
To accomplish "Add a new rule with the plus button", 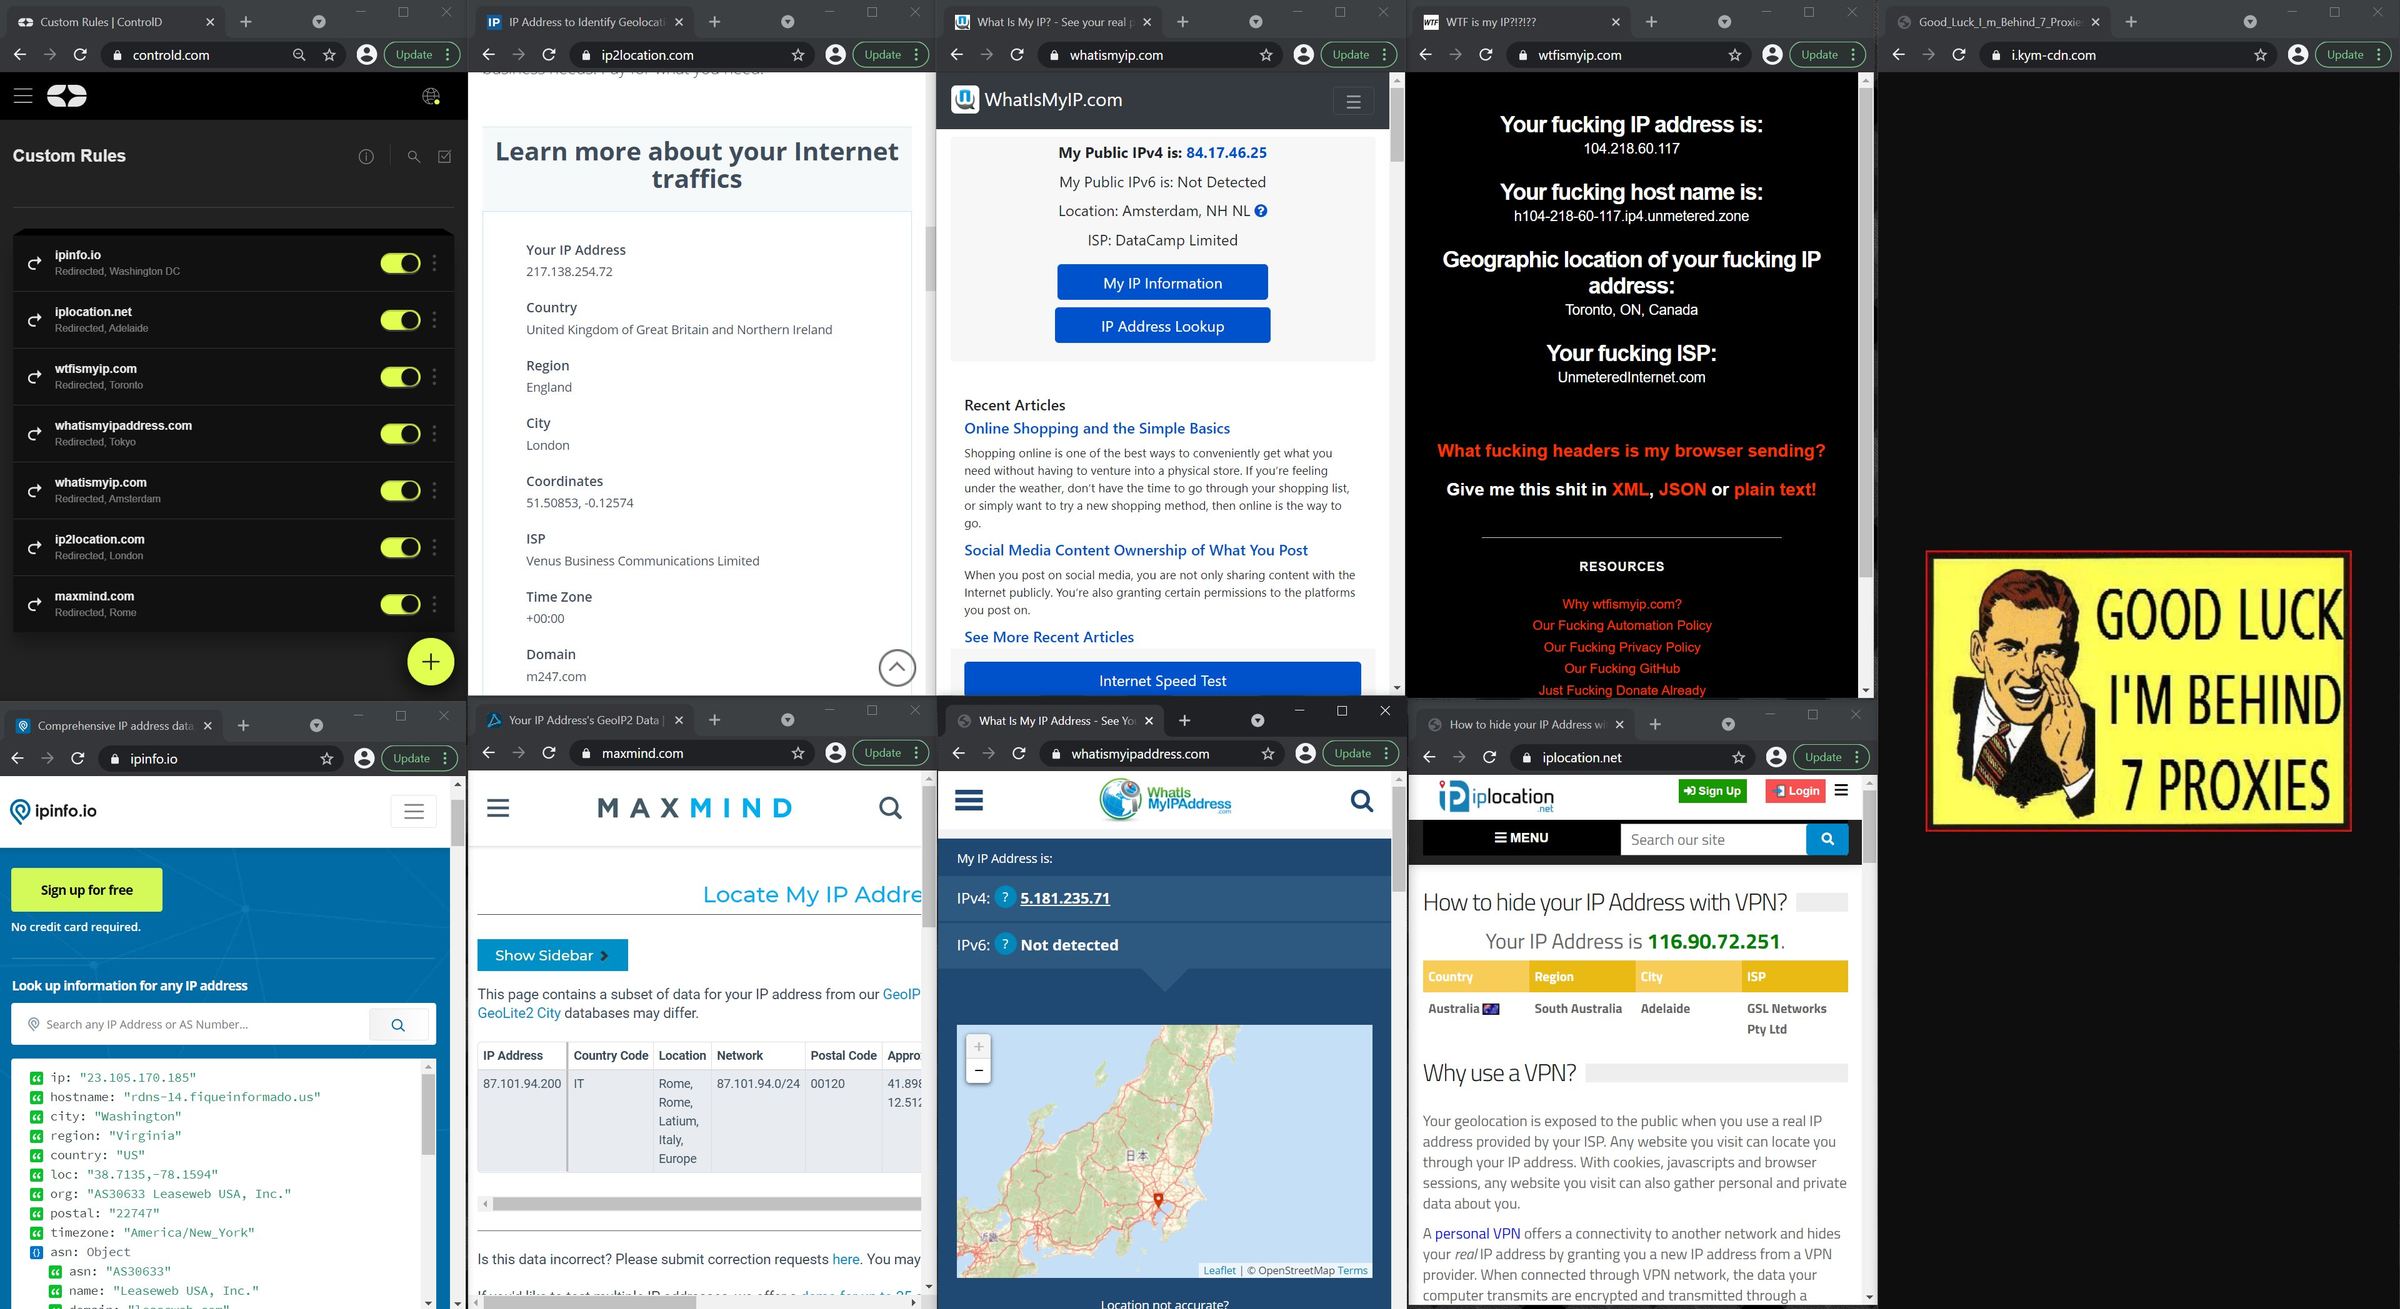I will [430, 661].
